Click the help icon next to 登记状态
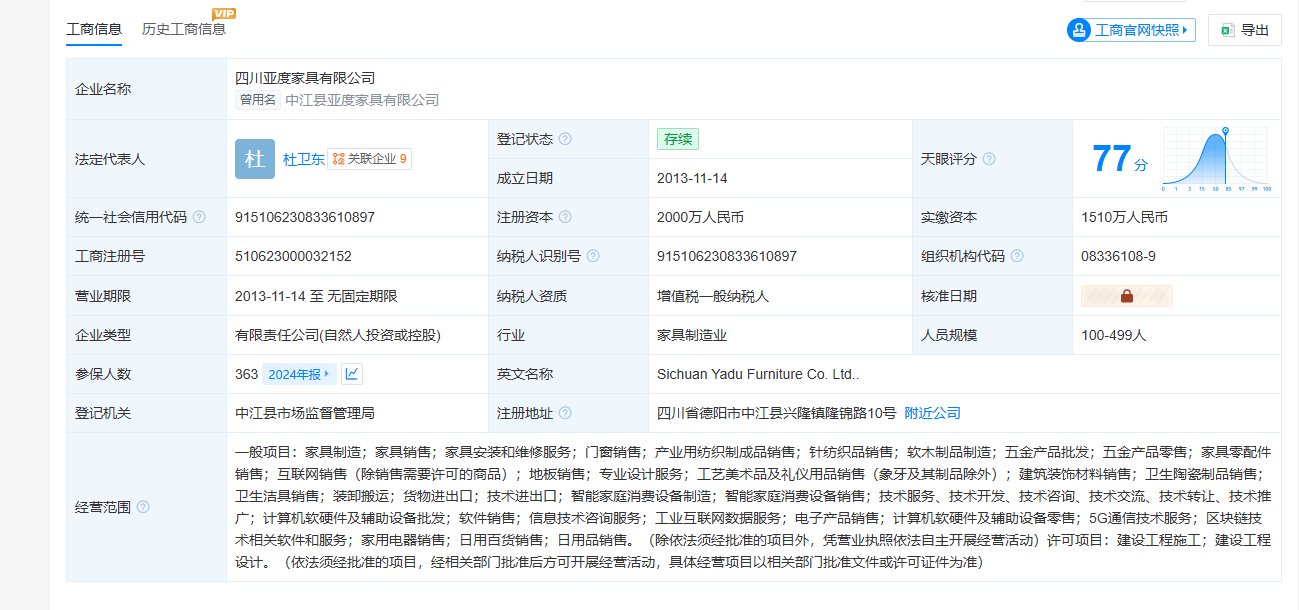The width and height of the screenshot is (1299, 610). pyautogui.click(x=565, y=139)
